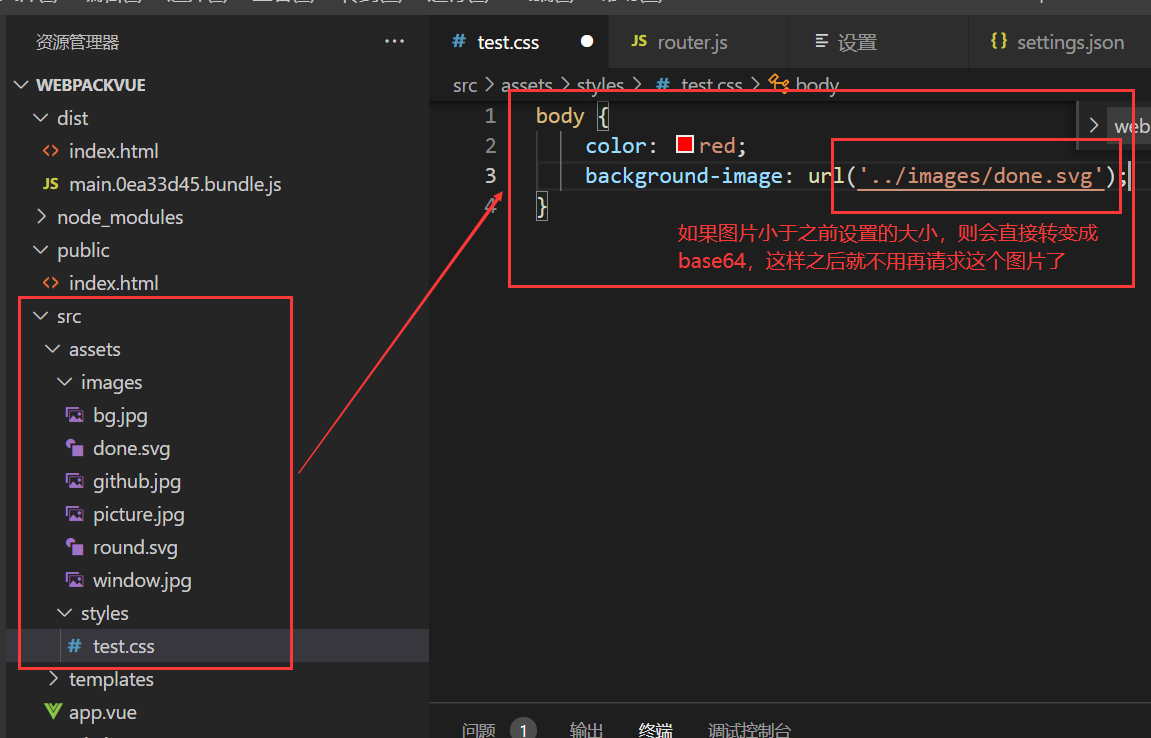Open done.svg file in explorer
1151x738 pixels.
tap(131, 449)
